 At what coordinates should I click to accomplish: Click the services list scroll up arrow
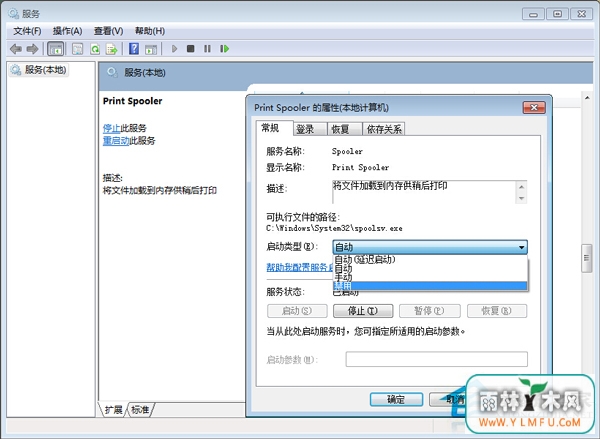pos(587,98)
